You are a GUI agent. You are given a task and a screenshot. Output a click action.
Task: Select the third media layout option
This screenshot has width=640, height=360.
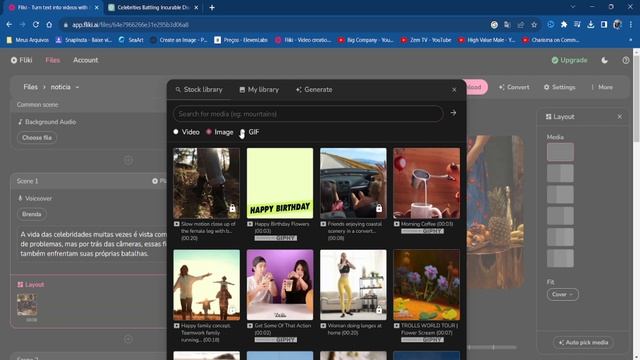(x=560, y=194)
